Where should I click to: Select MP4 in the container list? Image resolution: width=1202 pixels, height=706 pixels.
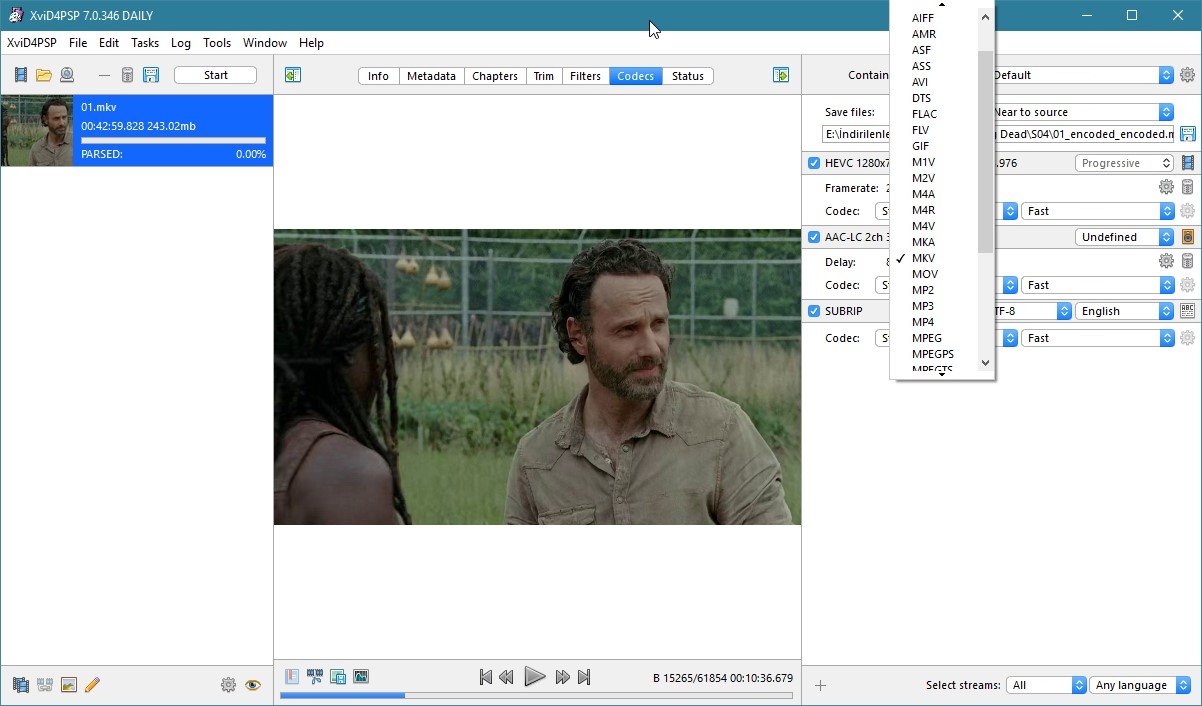coord(923,322)
